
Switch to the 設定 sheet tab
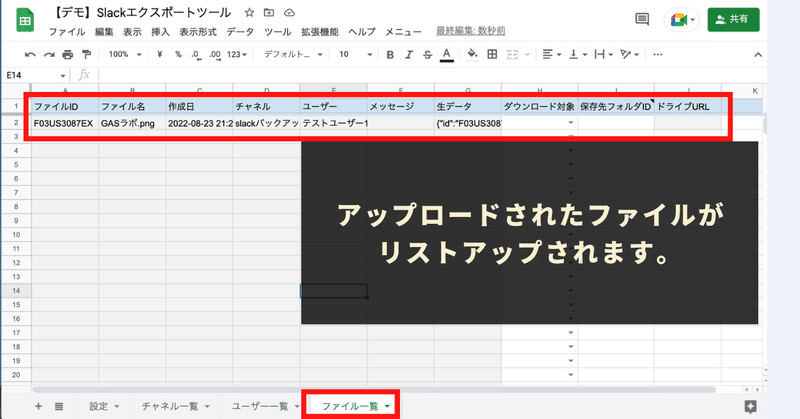tap(104, 406)
